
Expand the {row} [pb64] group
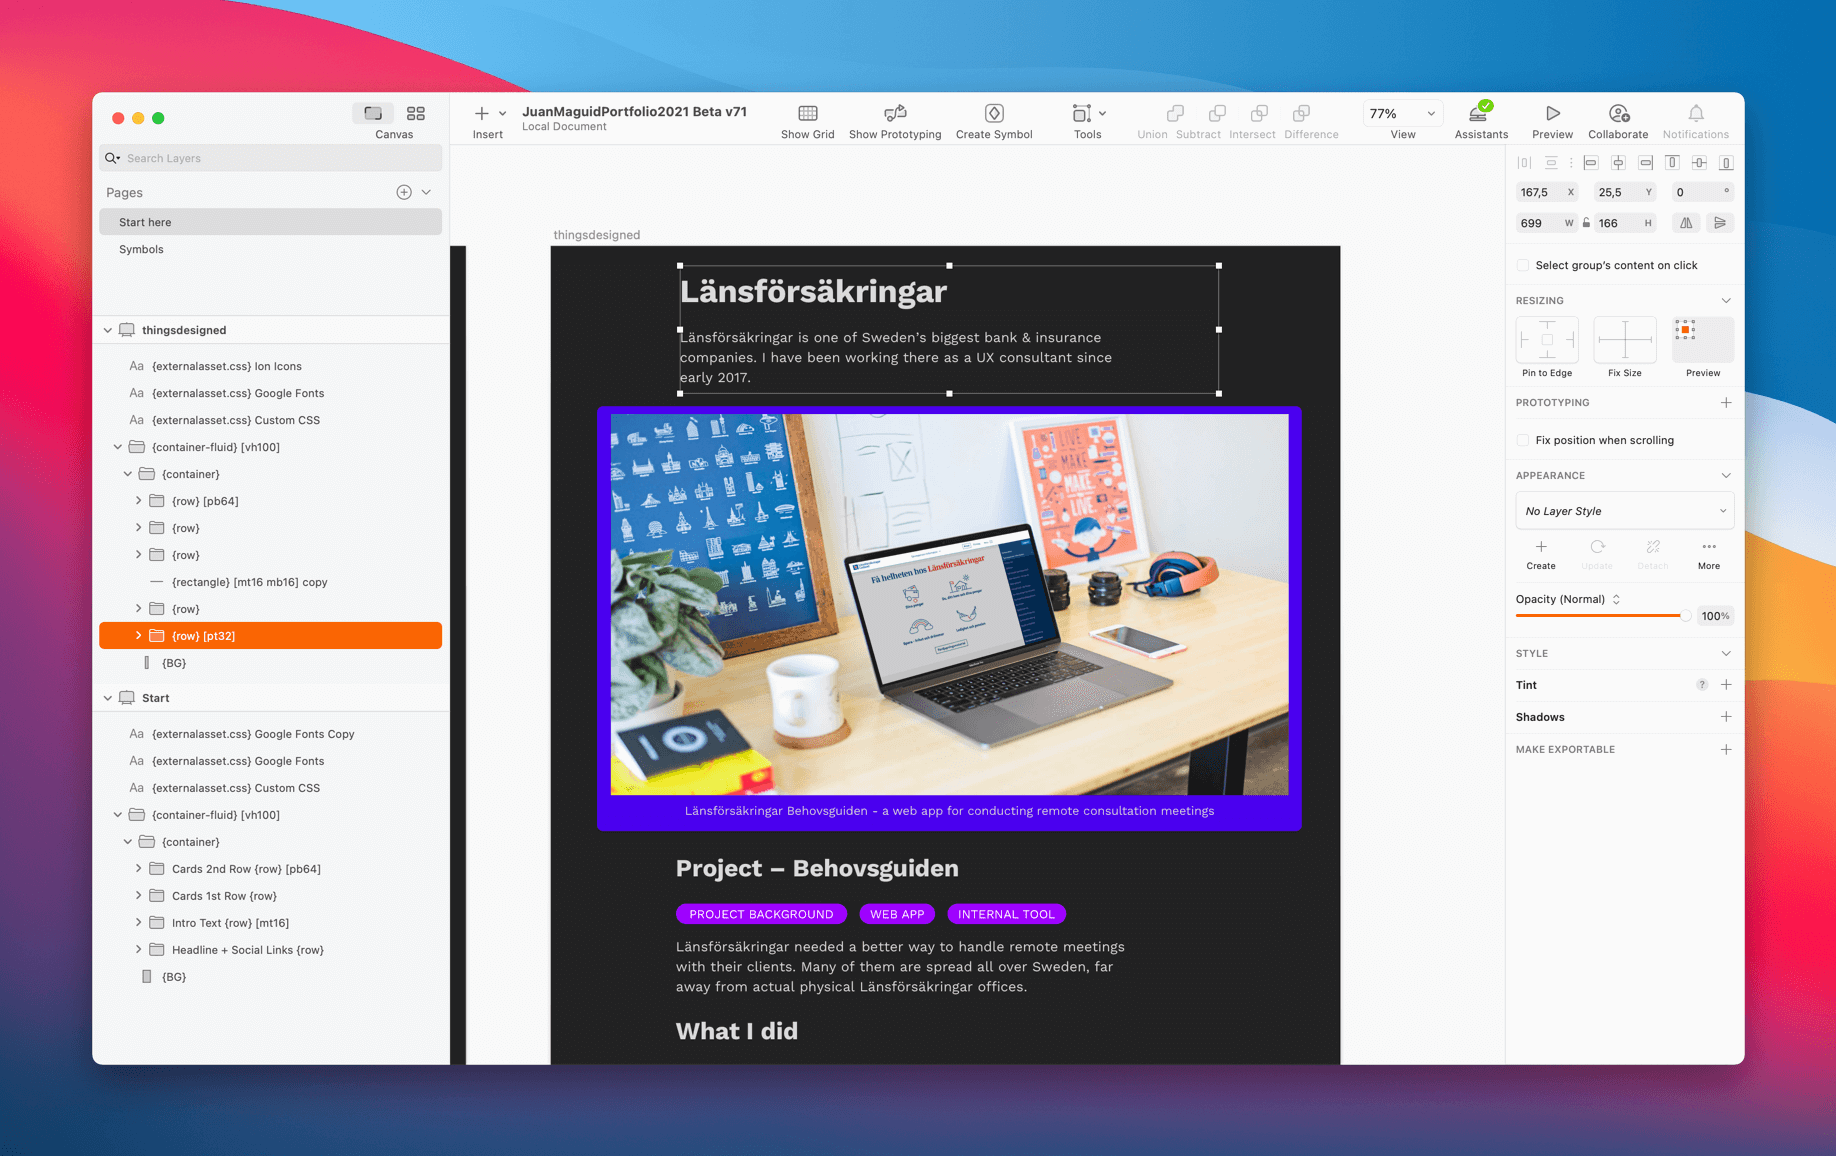click(x=138, y=500)
